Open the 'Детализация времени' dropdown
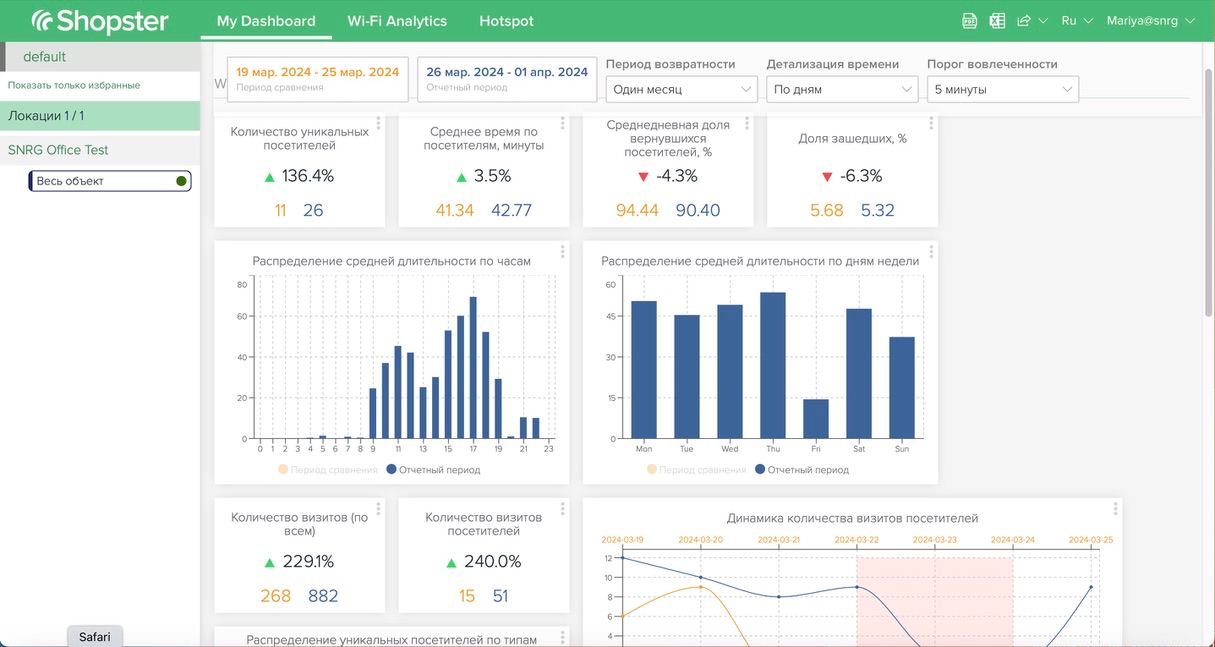Viewport: 1215px width, 647px height. click(842, 90)
